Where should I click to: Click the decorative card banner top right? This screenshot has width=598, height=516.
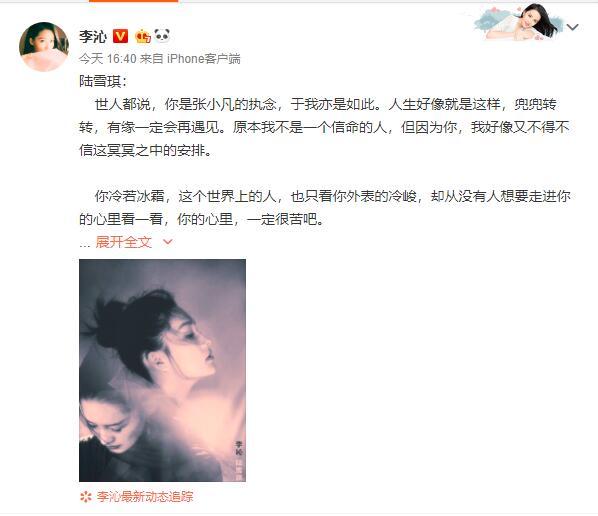tap(518, 22)
